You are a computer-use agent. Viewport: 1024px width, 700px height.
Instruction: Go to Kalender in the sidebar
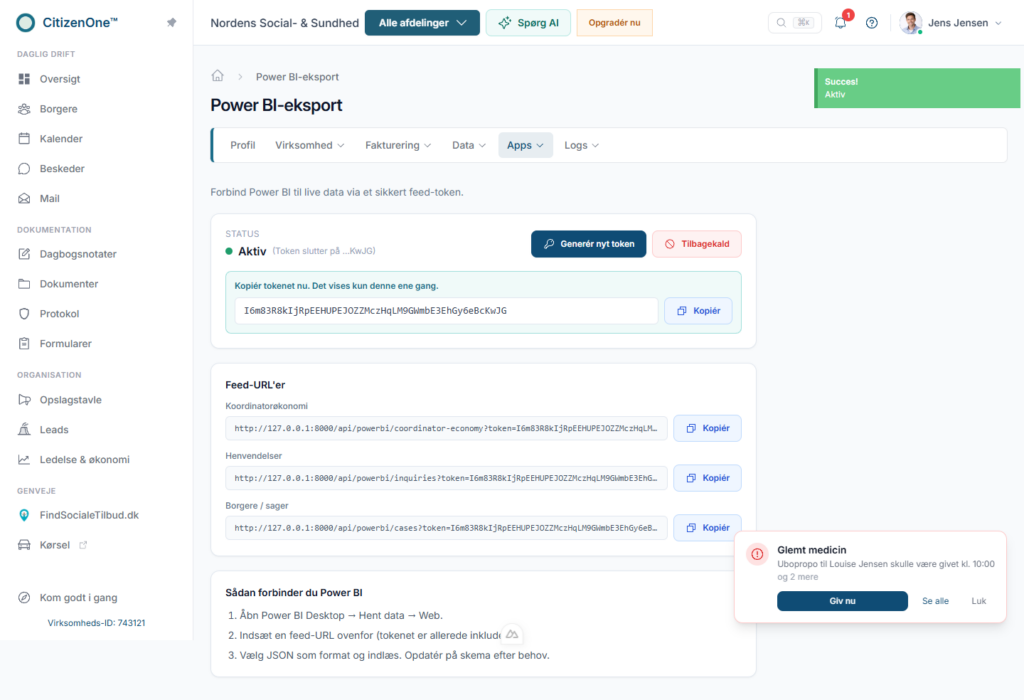(x=61, y=138)
